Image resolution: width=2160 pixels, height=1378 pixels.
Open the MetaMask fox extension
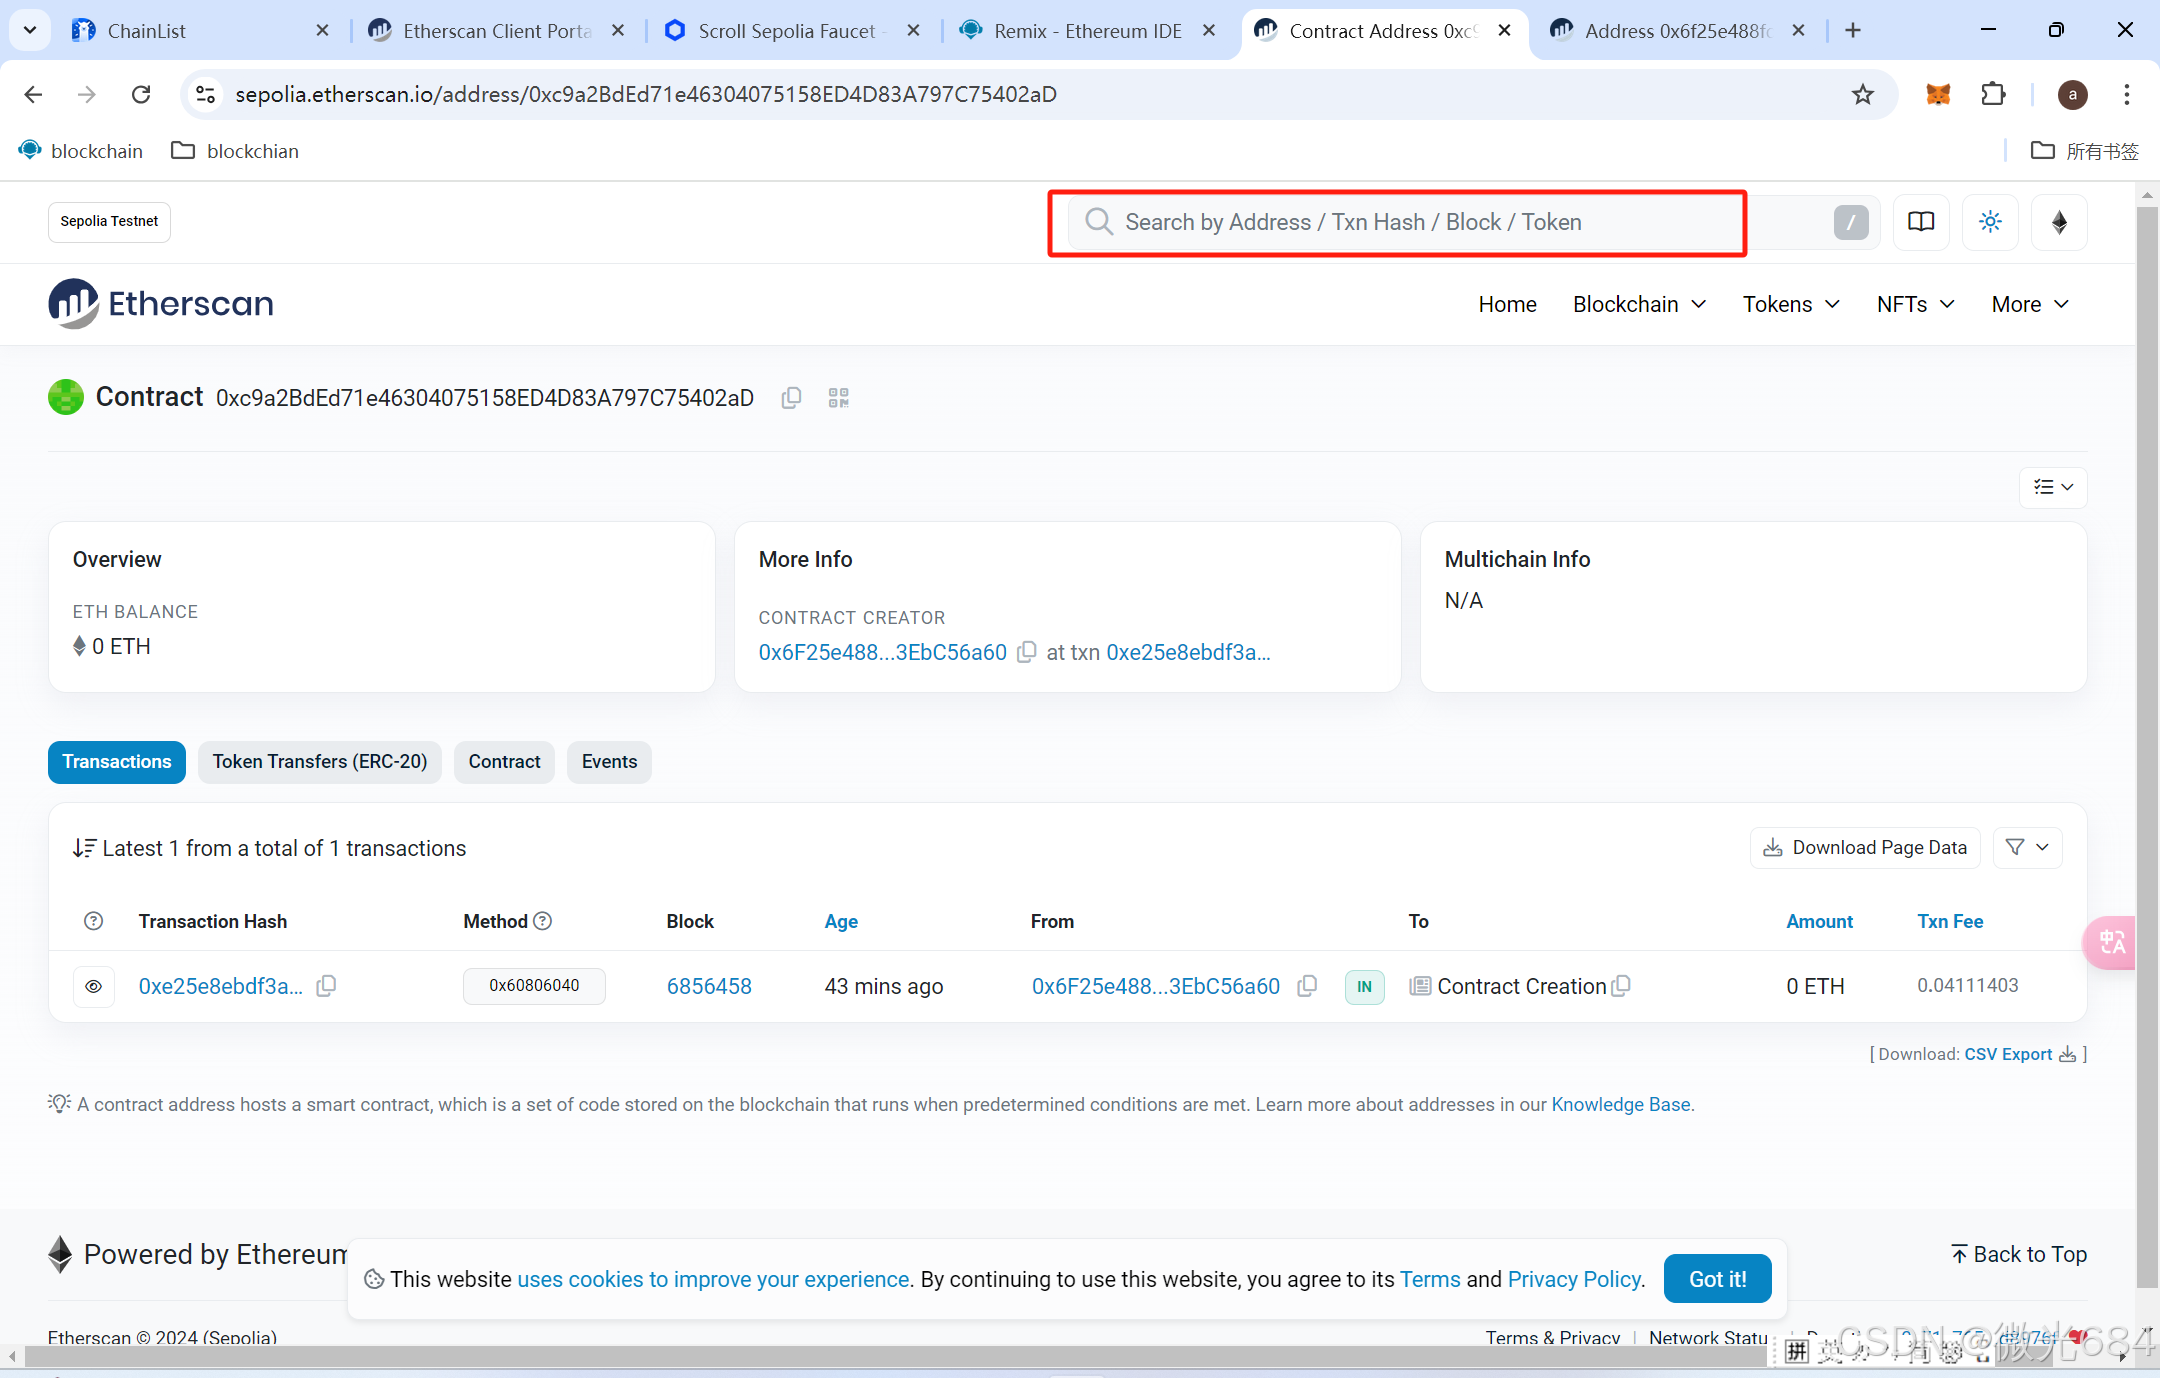1938,94
